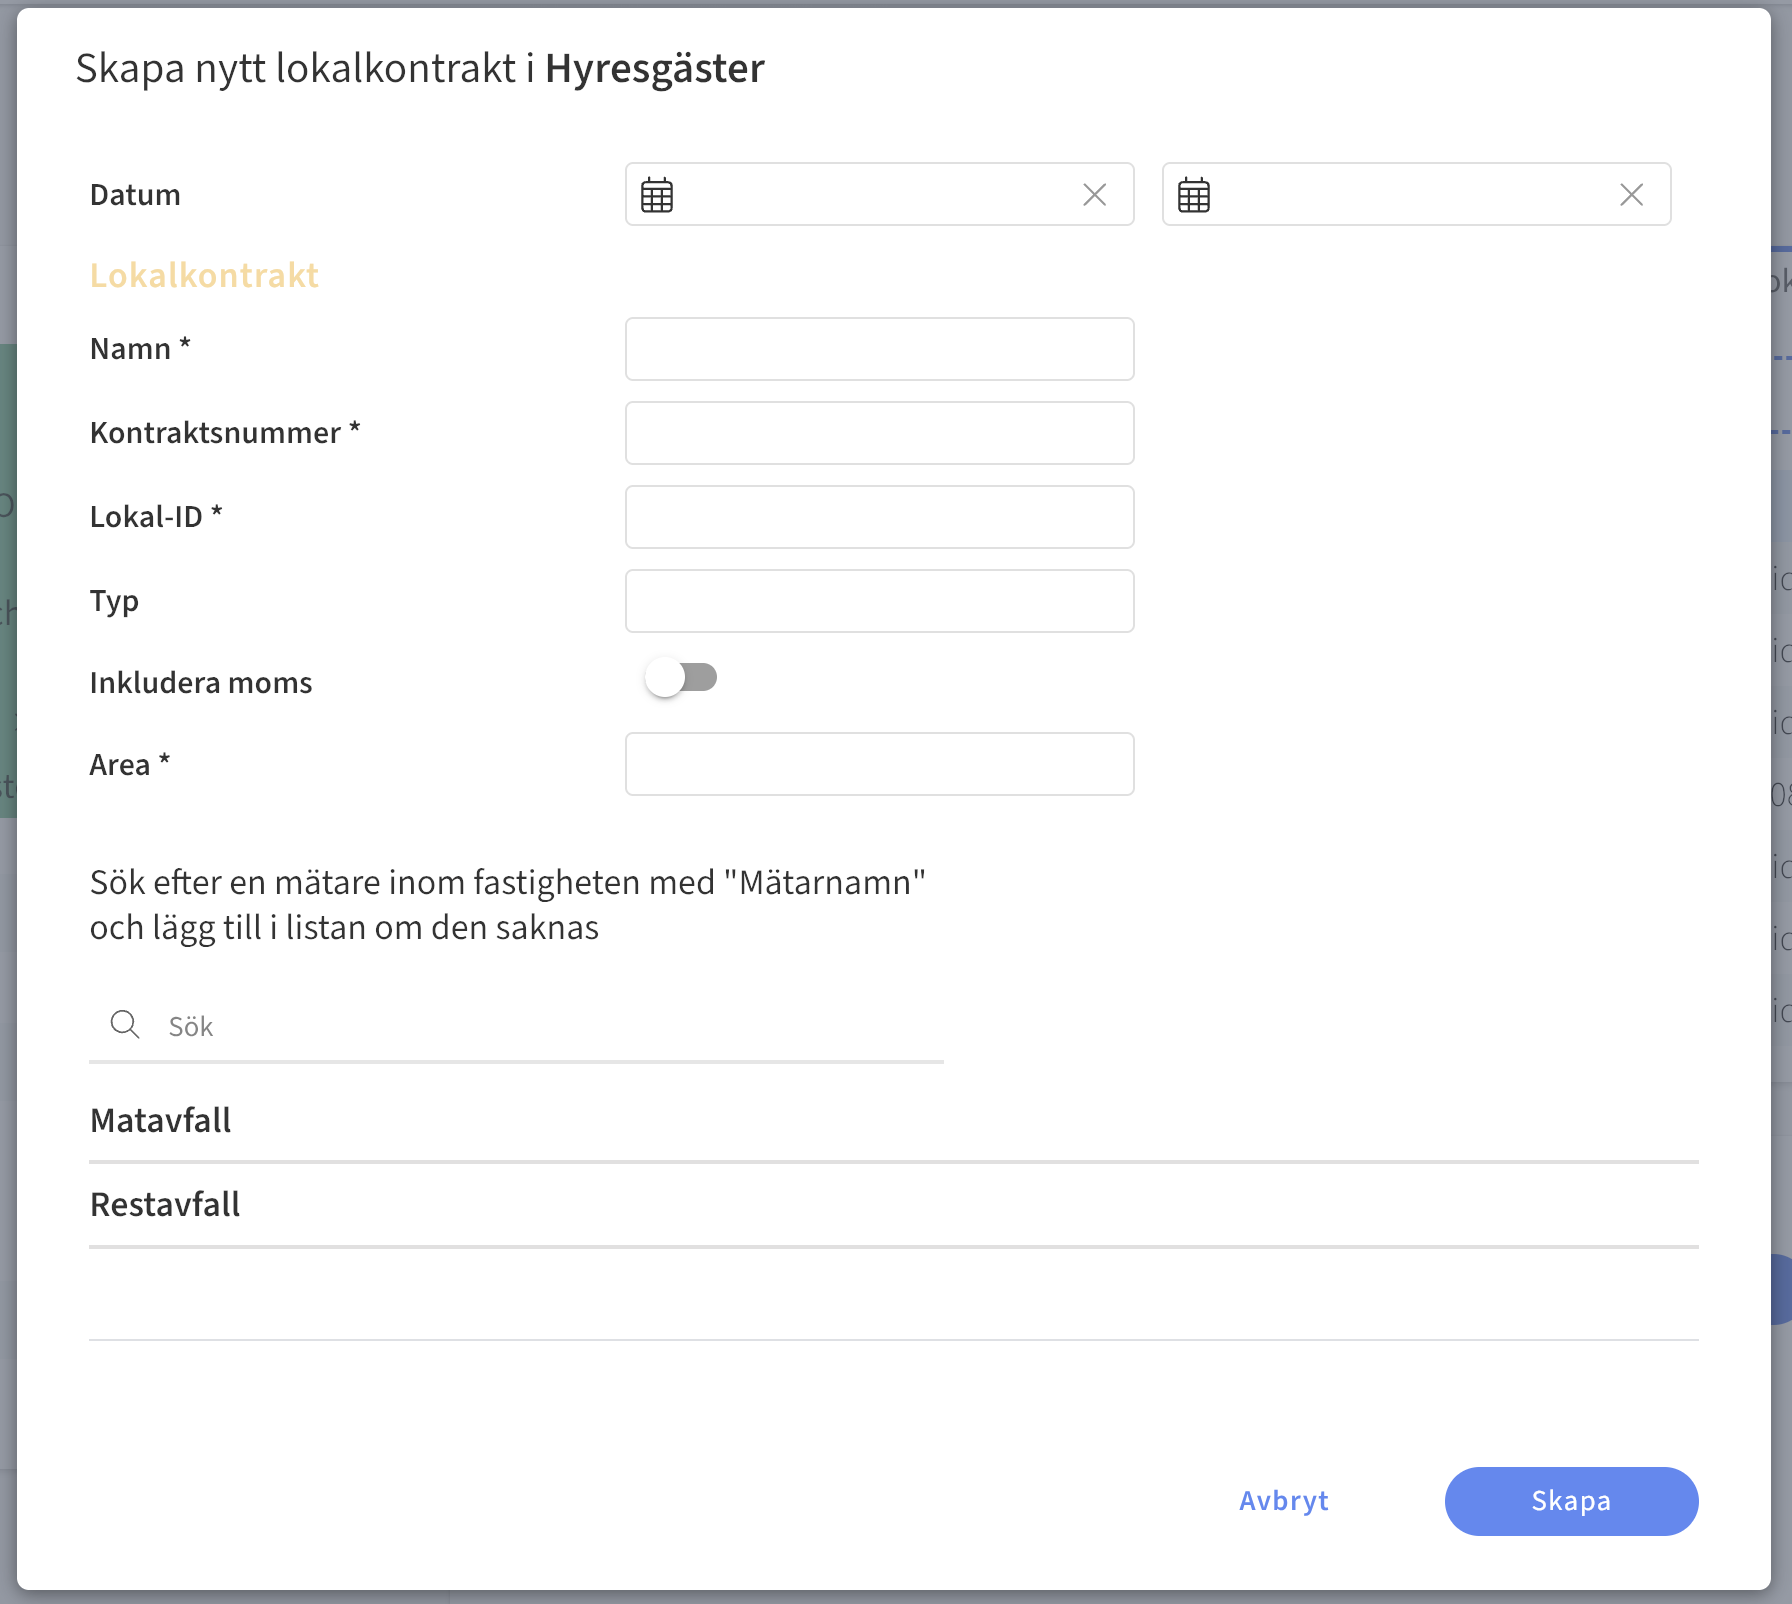Click the end date input field

(1416, 194)
